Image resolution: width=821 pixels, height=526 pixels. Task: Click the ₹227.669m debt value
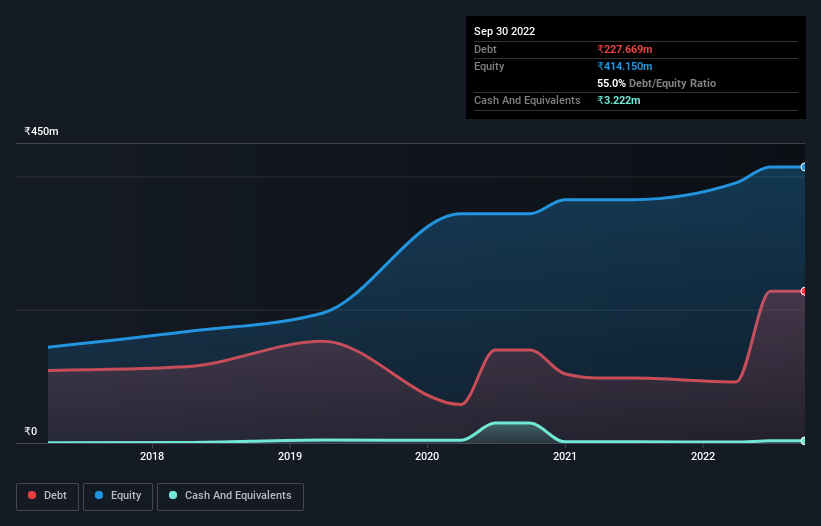pyautogui.click(x=625, y=49)
